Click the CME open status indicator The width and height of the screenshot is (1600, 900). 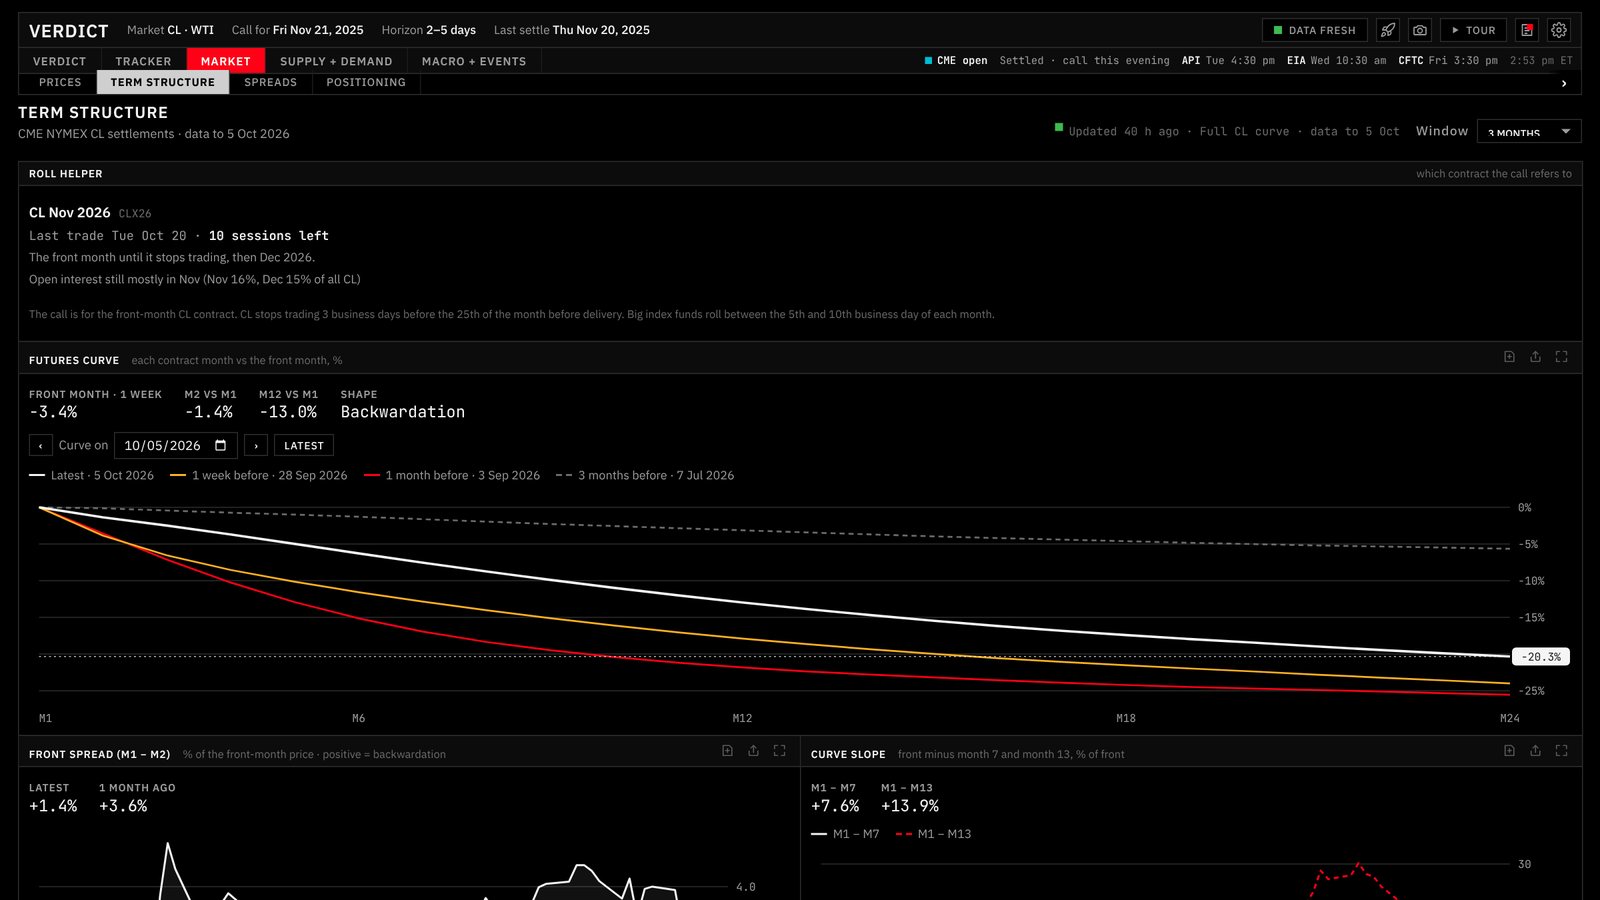[956, 61]
